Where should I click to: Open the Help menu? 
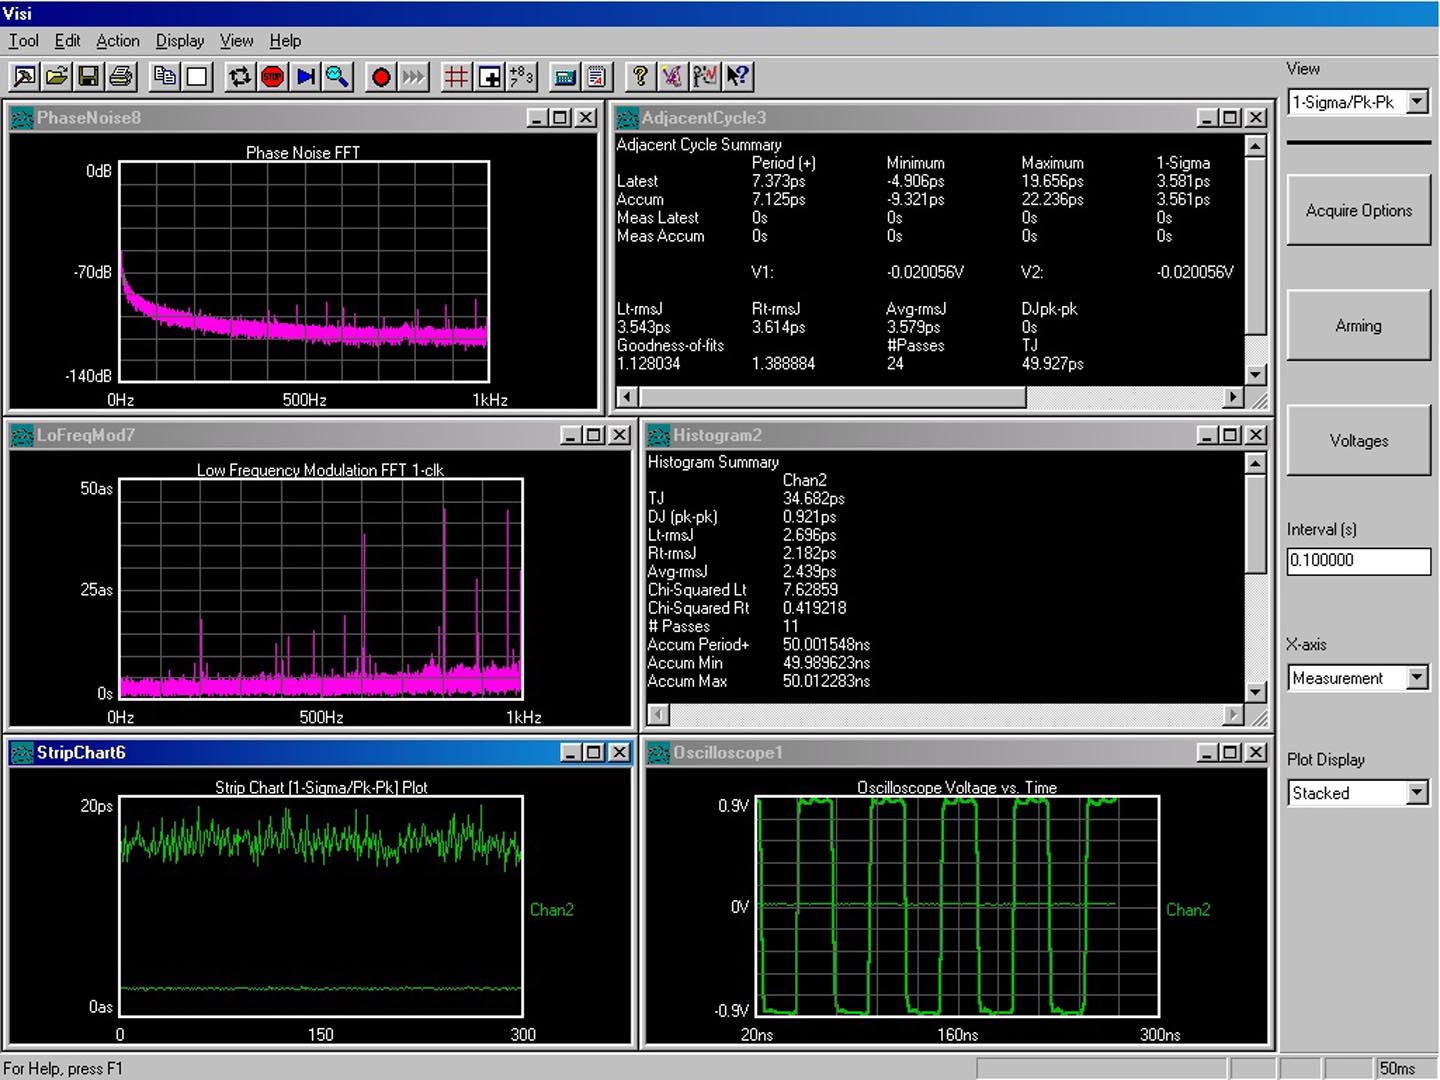click(285, 41)
